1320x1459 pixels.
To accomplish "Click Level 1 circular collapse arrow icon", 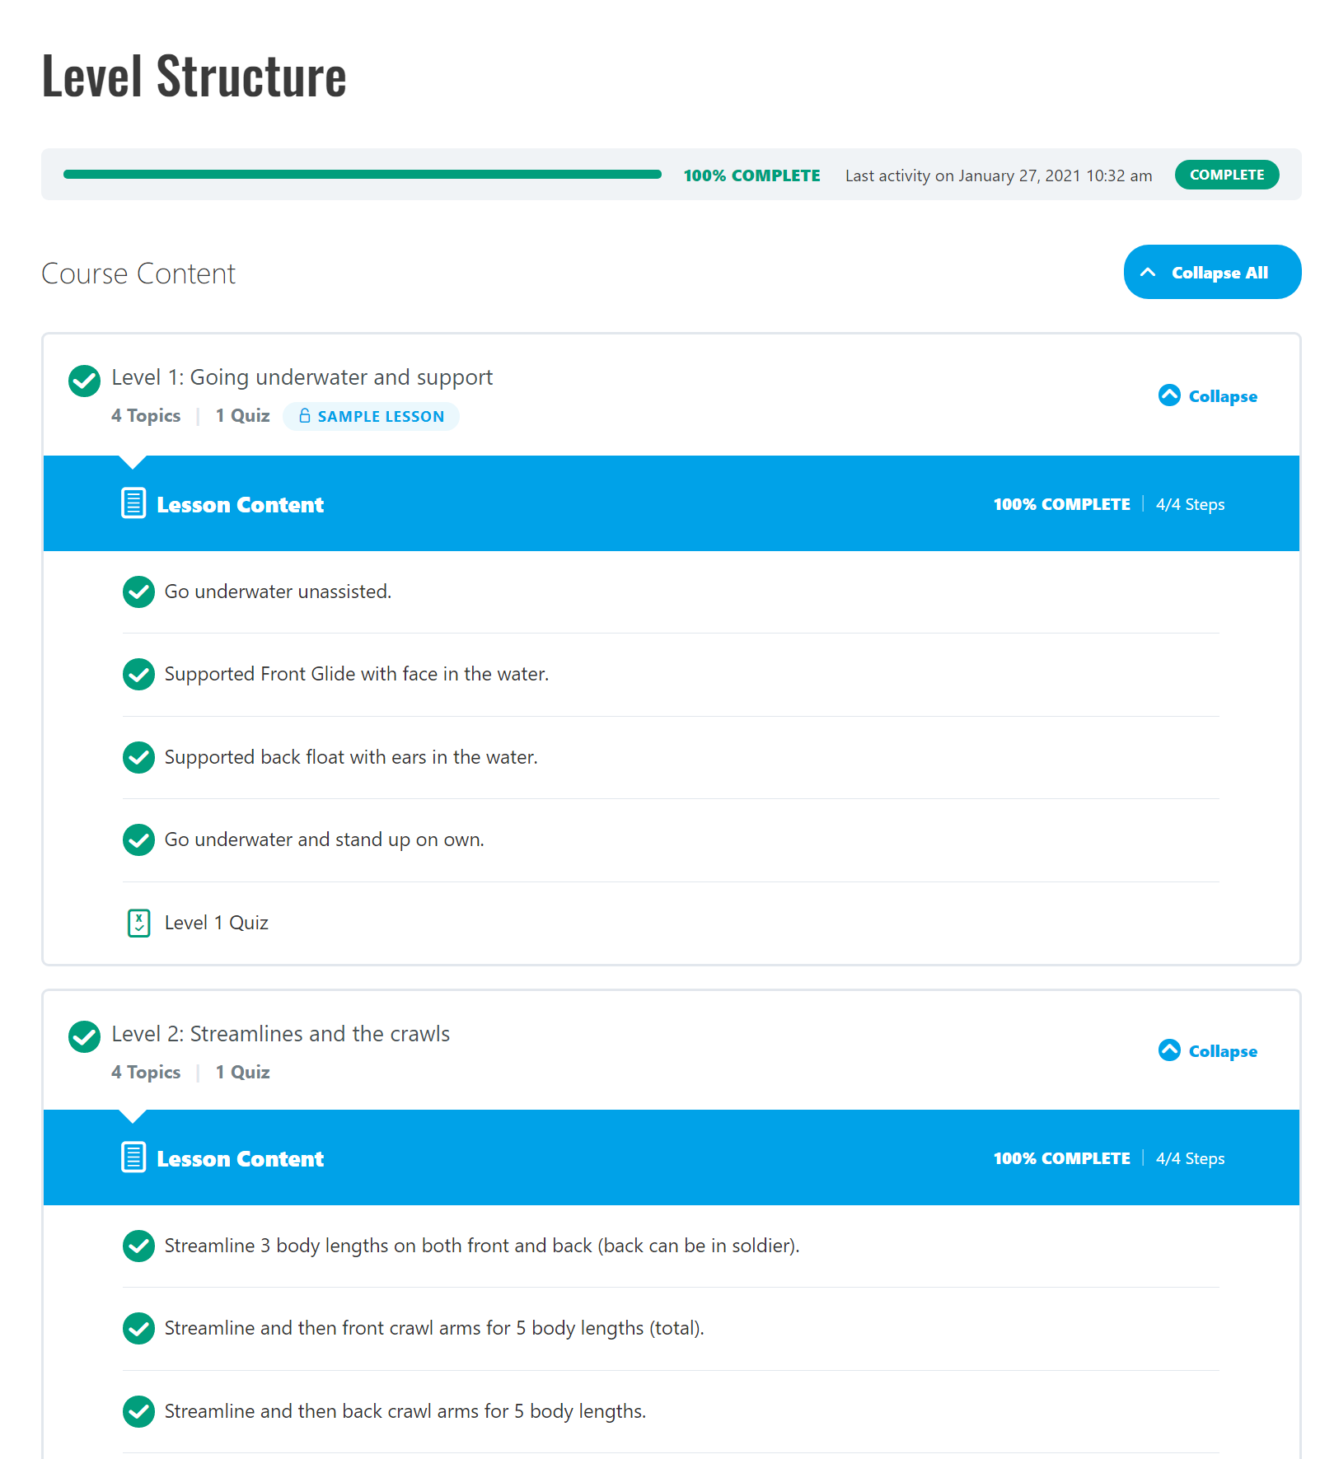I will [1169, 395].
